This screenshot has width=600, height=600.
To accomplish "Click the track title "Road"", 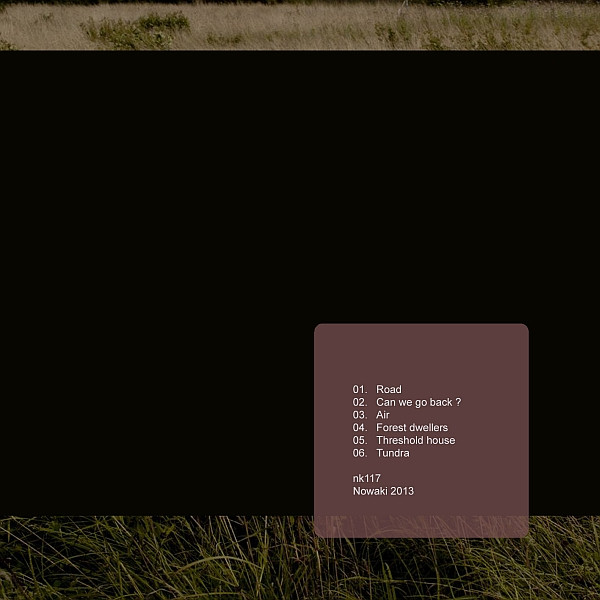I will tap(388, 390).
